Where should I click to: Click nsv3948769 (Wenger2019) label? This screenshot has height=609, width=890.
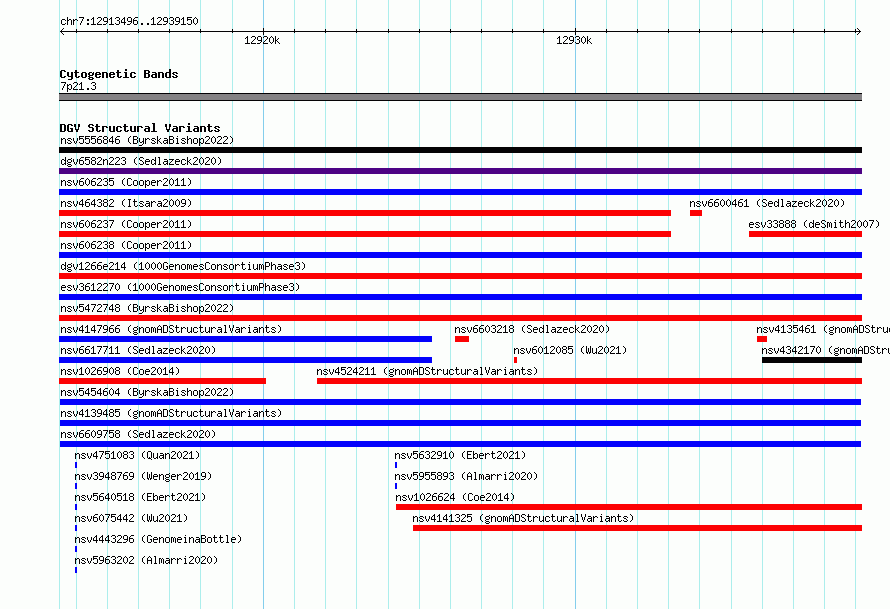coord(143,476)
